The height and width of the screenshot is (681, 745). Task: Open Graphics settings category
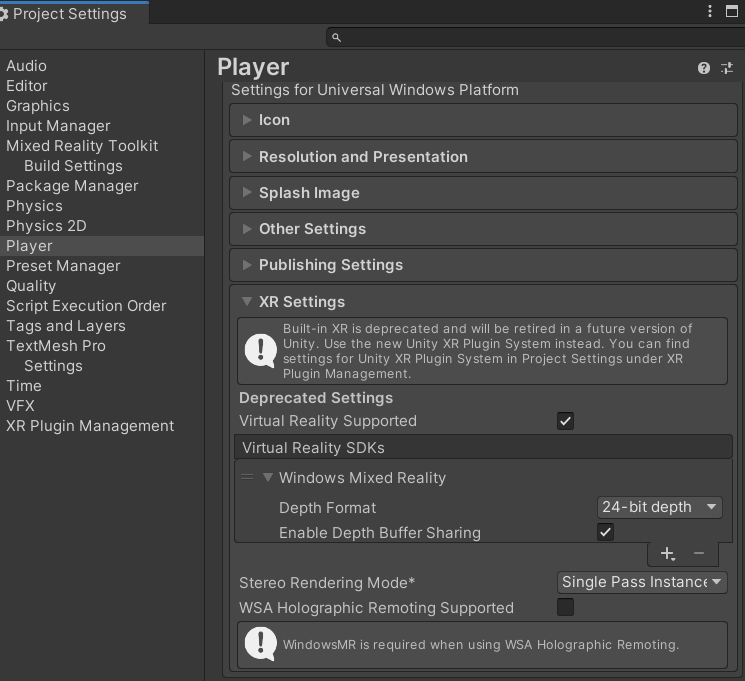click(x=38, y=106)
